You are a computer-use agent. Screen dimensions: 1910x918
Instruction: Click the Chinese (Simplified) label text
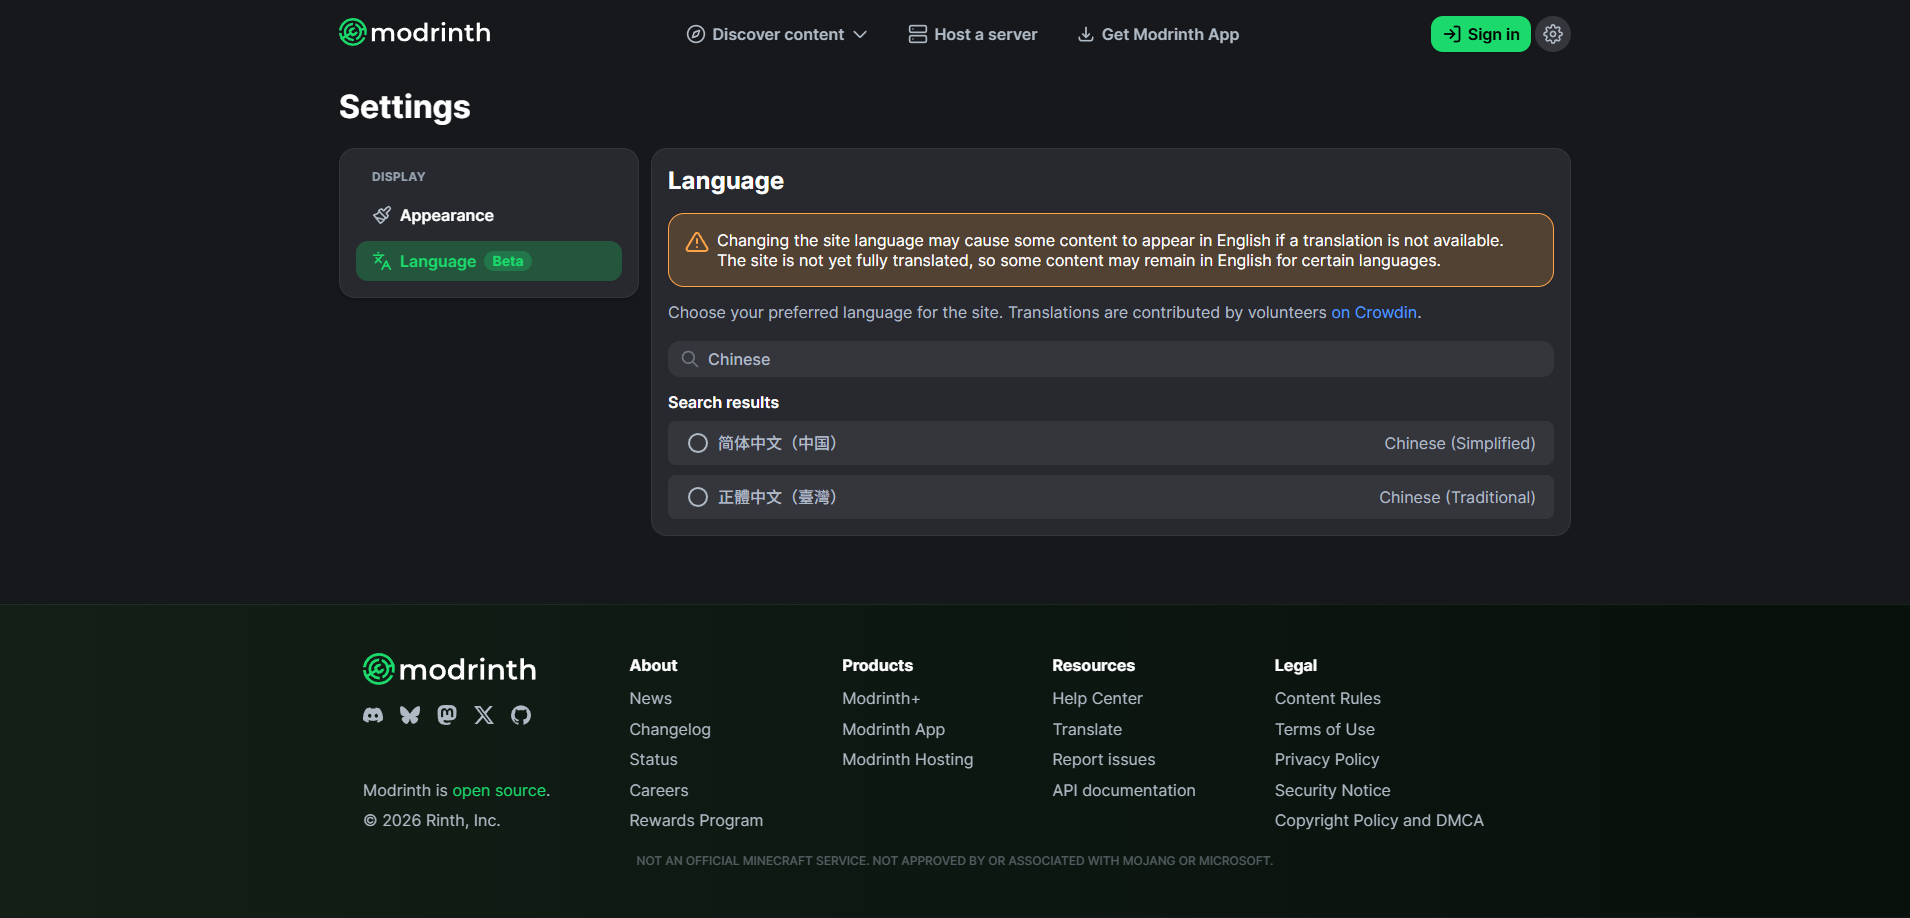(1460, 443)
